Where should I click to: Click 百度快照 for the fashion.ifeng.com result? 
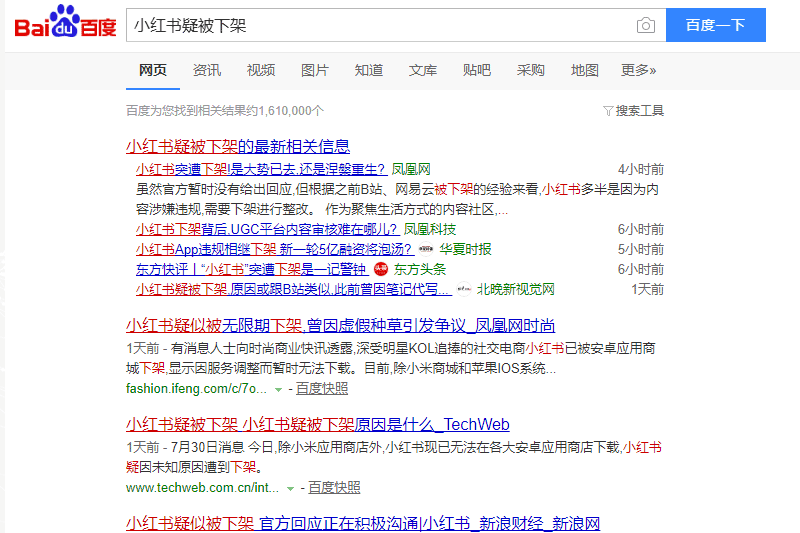[322, 389]
